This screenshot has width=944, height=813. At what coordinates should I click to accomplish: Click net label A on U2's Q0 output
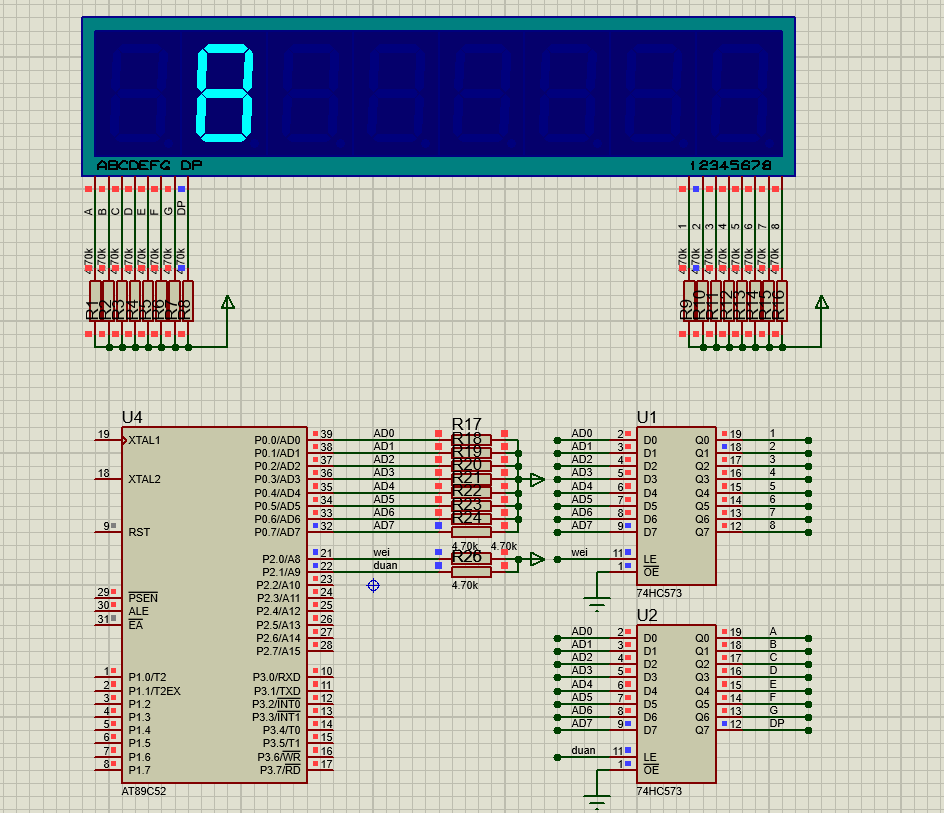tap(773, 631)
